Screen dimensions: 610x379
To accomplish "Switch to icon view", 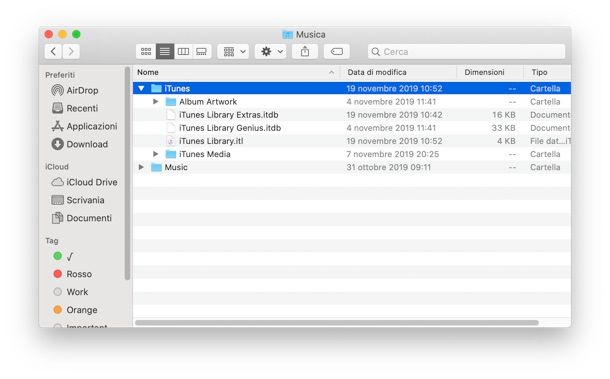I will coord(146,51).
